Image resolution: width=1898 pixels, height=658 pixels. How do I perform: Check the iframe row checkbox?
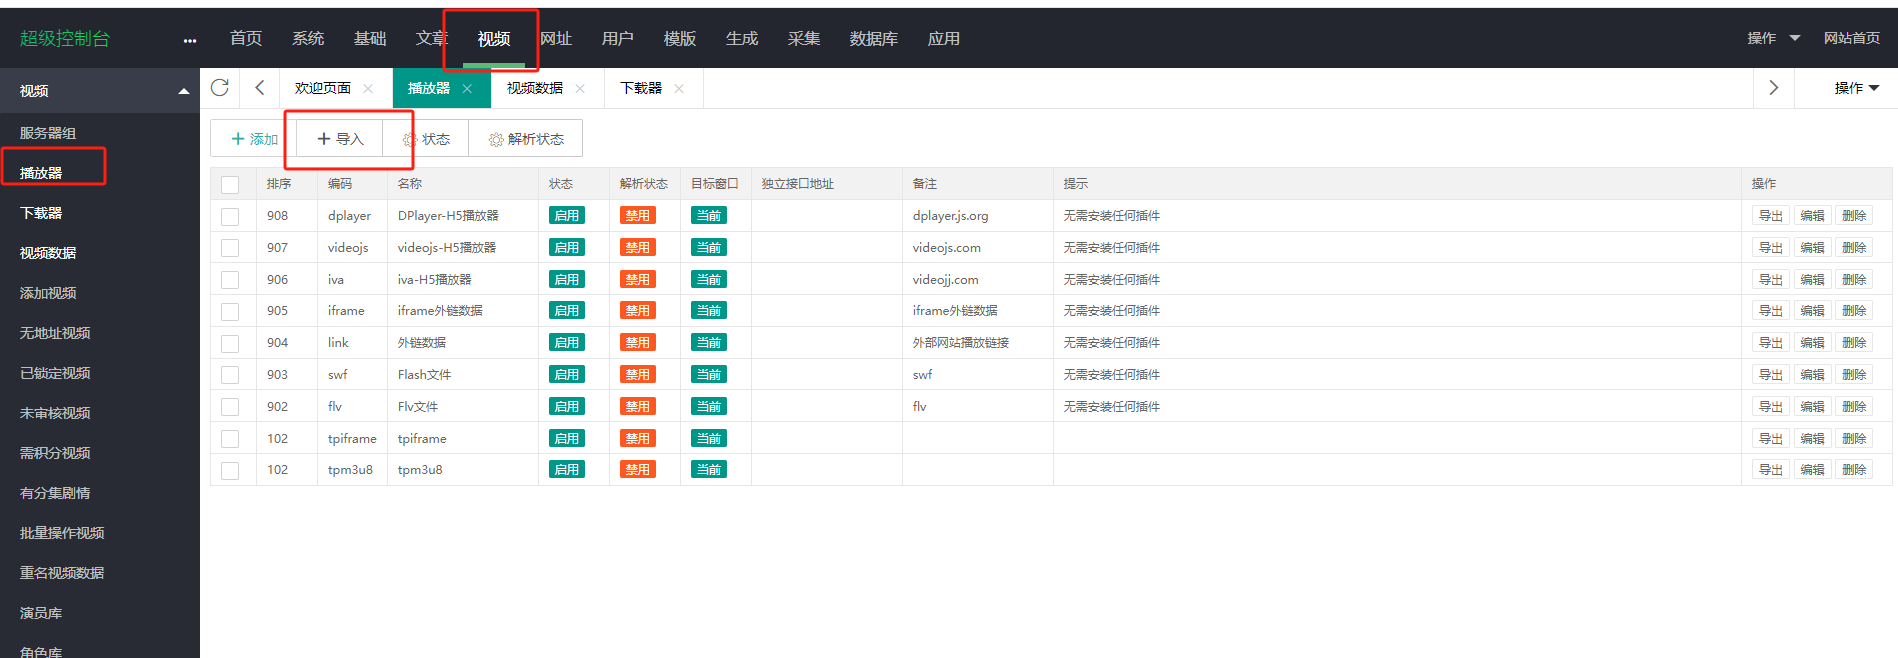point(230,312)
